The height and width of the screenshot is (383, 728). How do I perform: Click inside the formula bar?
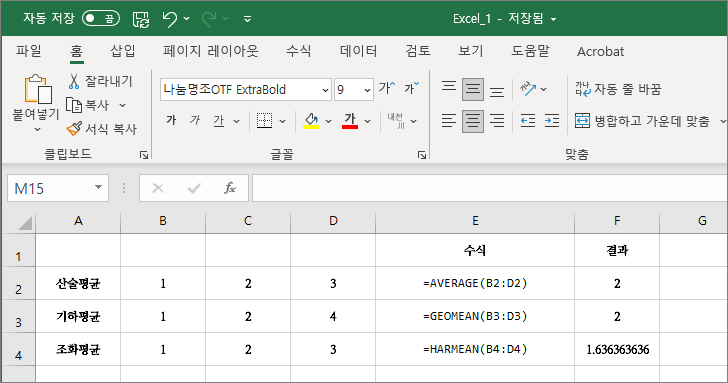click(490, 188)
